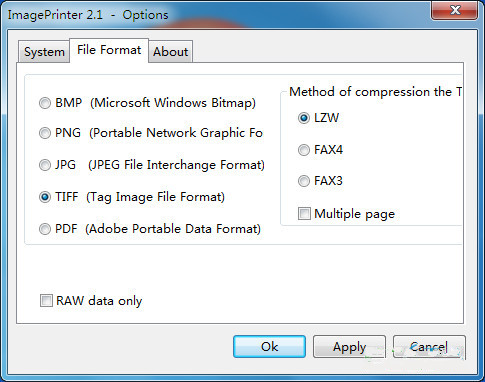Close the Options window via X
The height and width of the screenshot is (382, 485).
tap(455, 10)
